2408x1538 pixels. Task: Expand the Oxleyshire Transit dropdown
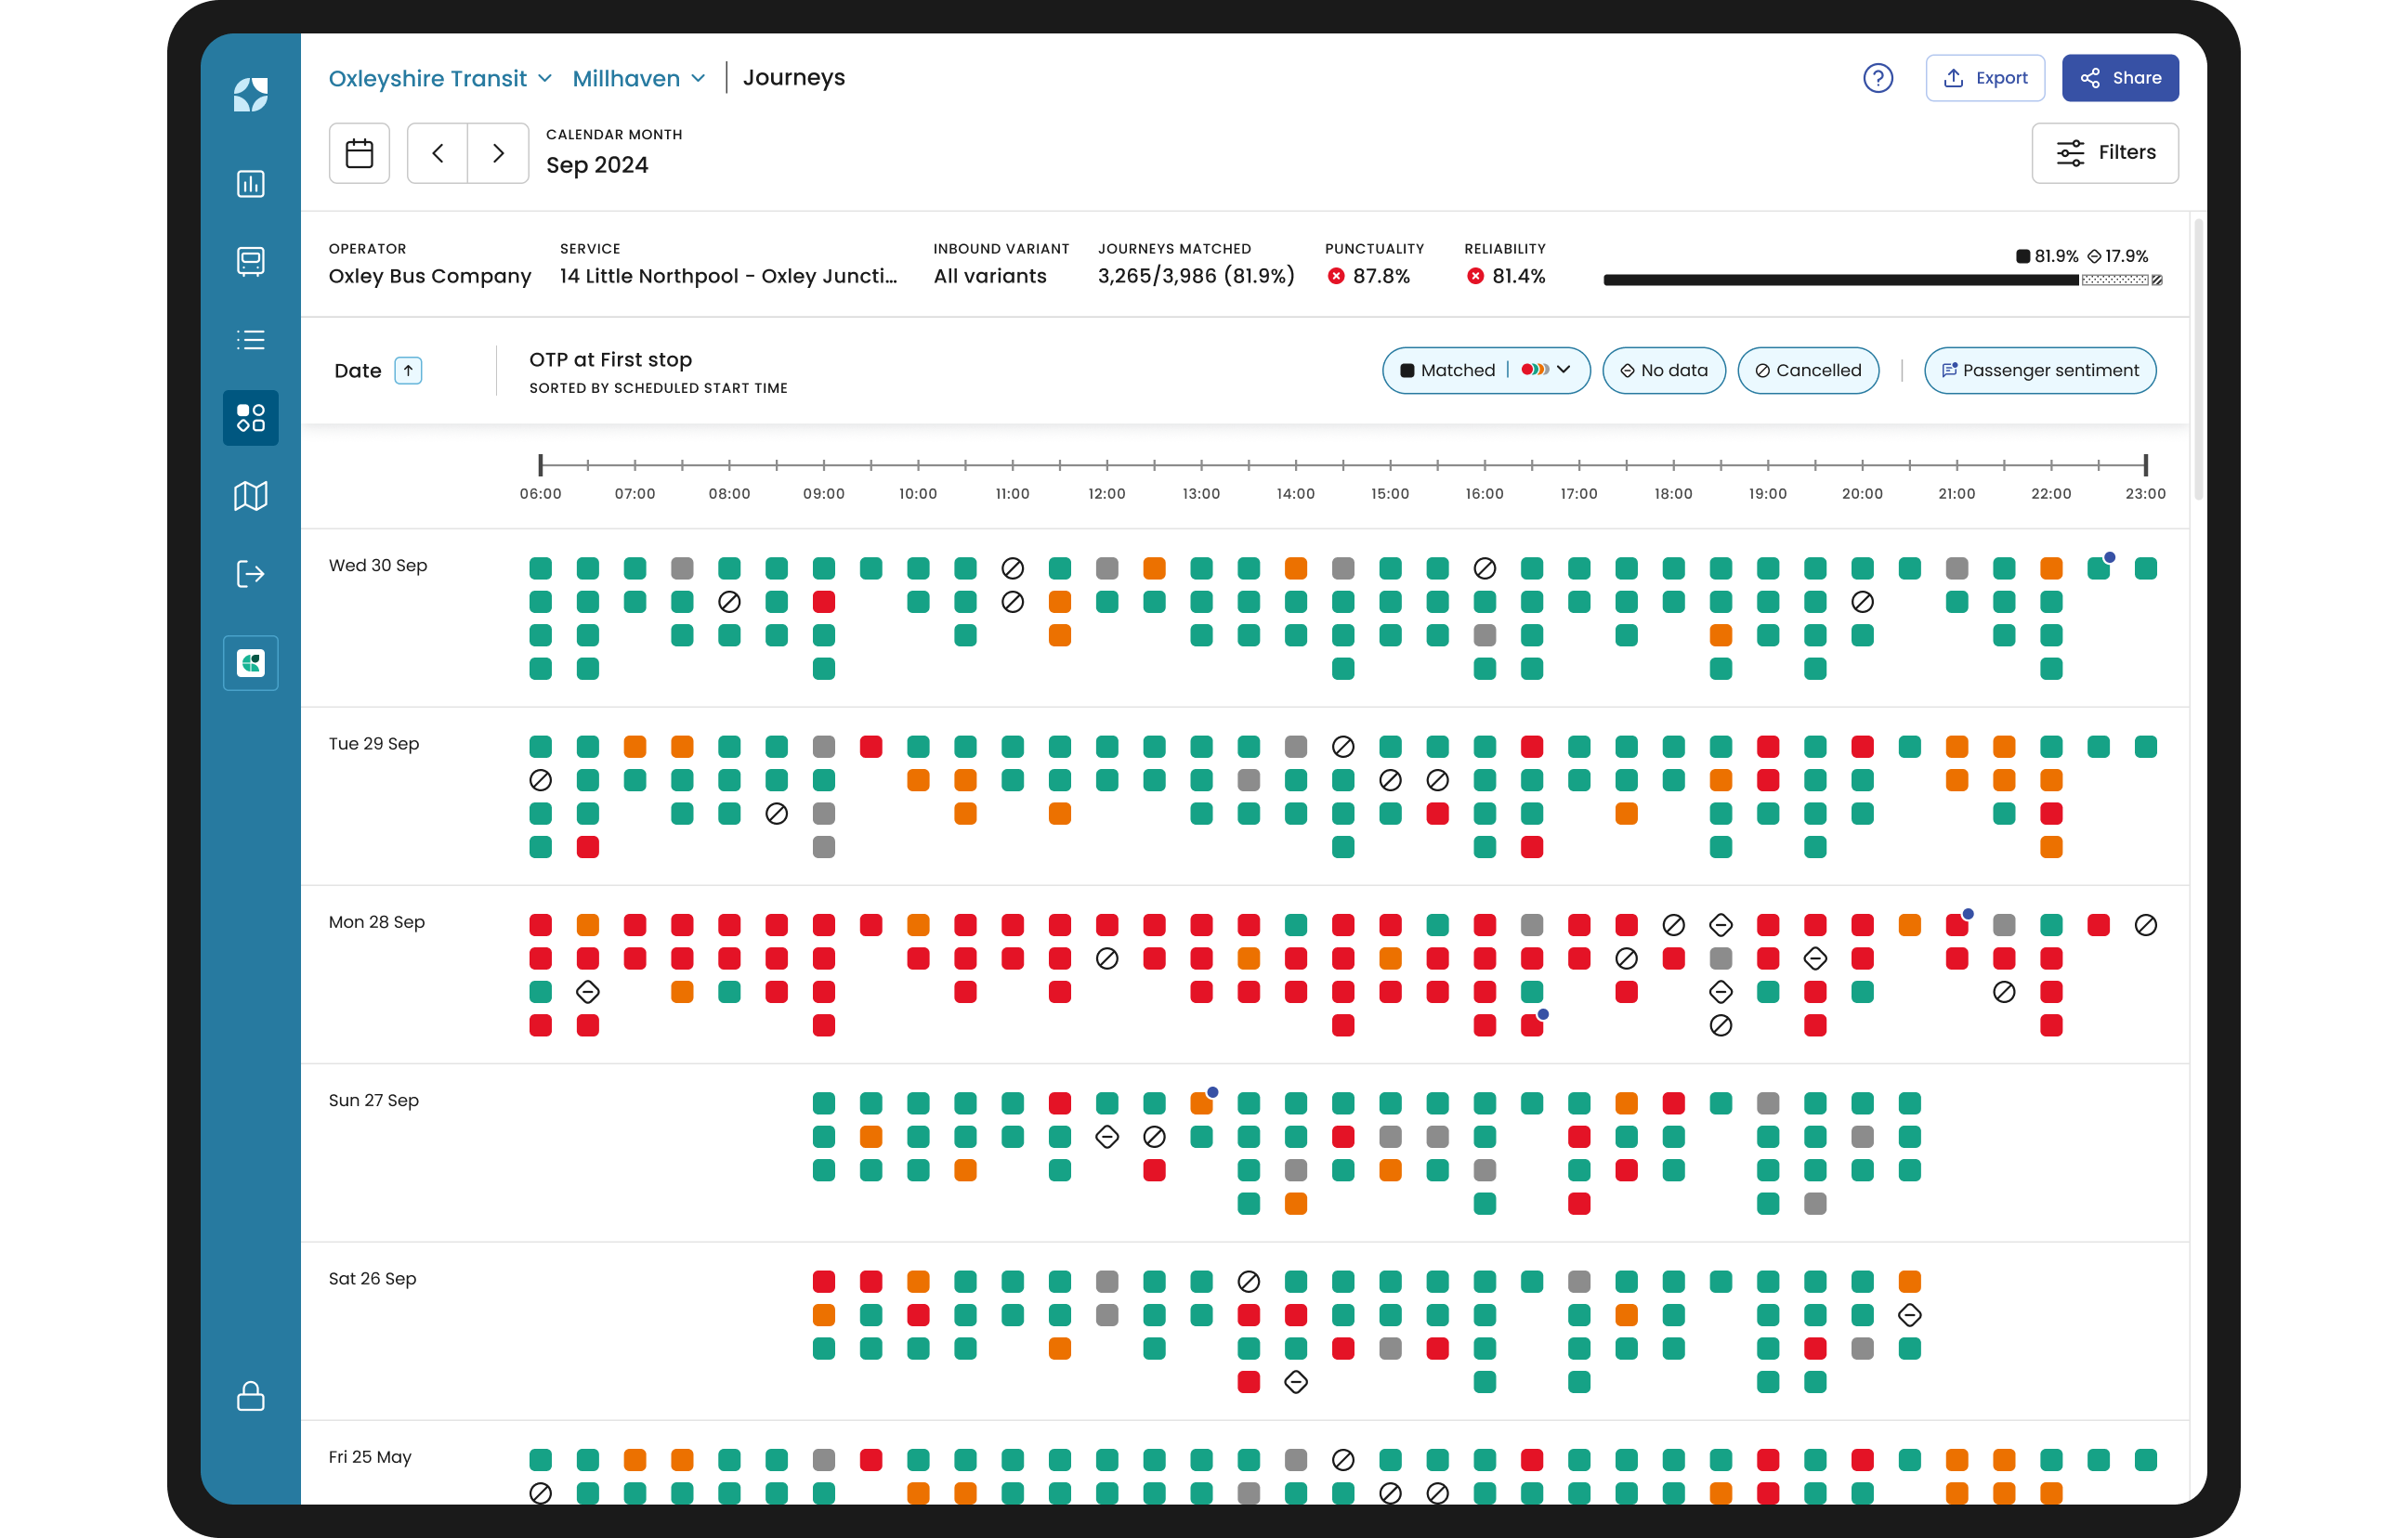(440, 78)
